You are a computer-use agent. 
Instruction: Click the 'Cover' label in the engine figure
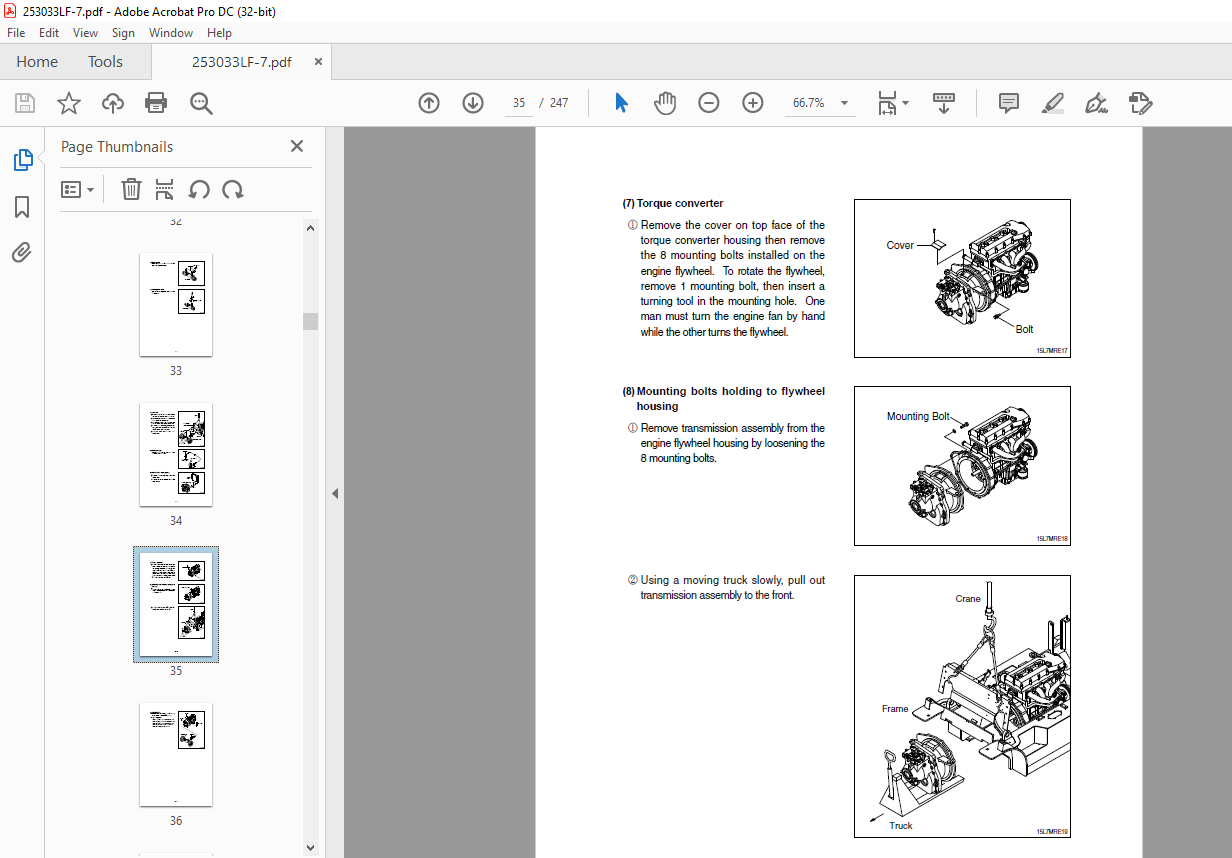pos(900,245)
